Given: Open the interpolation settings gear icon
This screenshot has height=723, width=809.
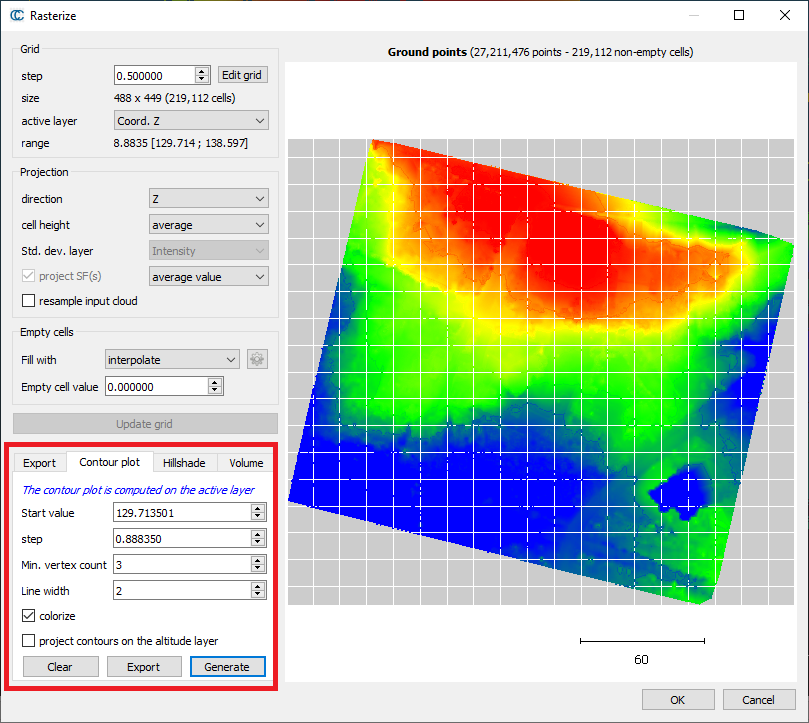Looking at the screenshot, I should point(257,359).
